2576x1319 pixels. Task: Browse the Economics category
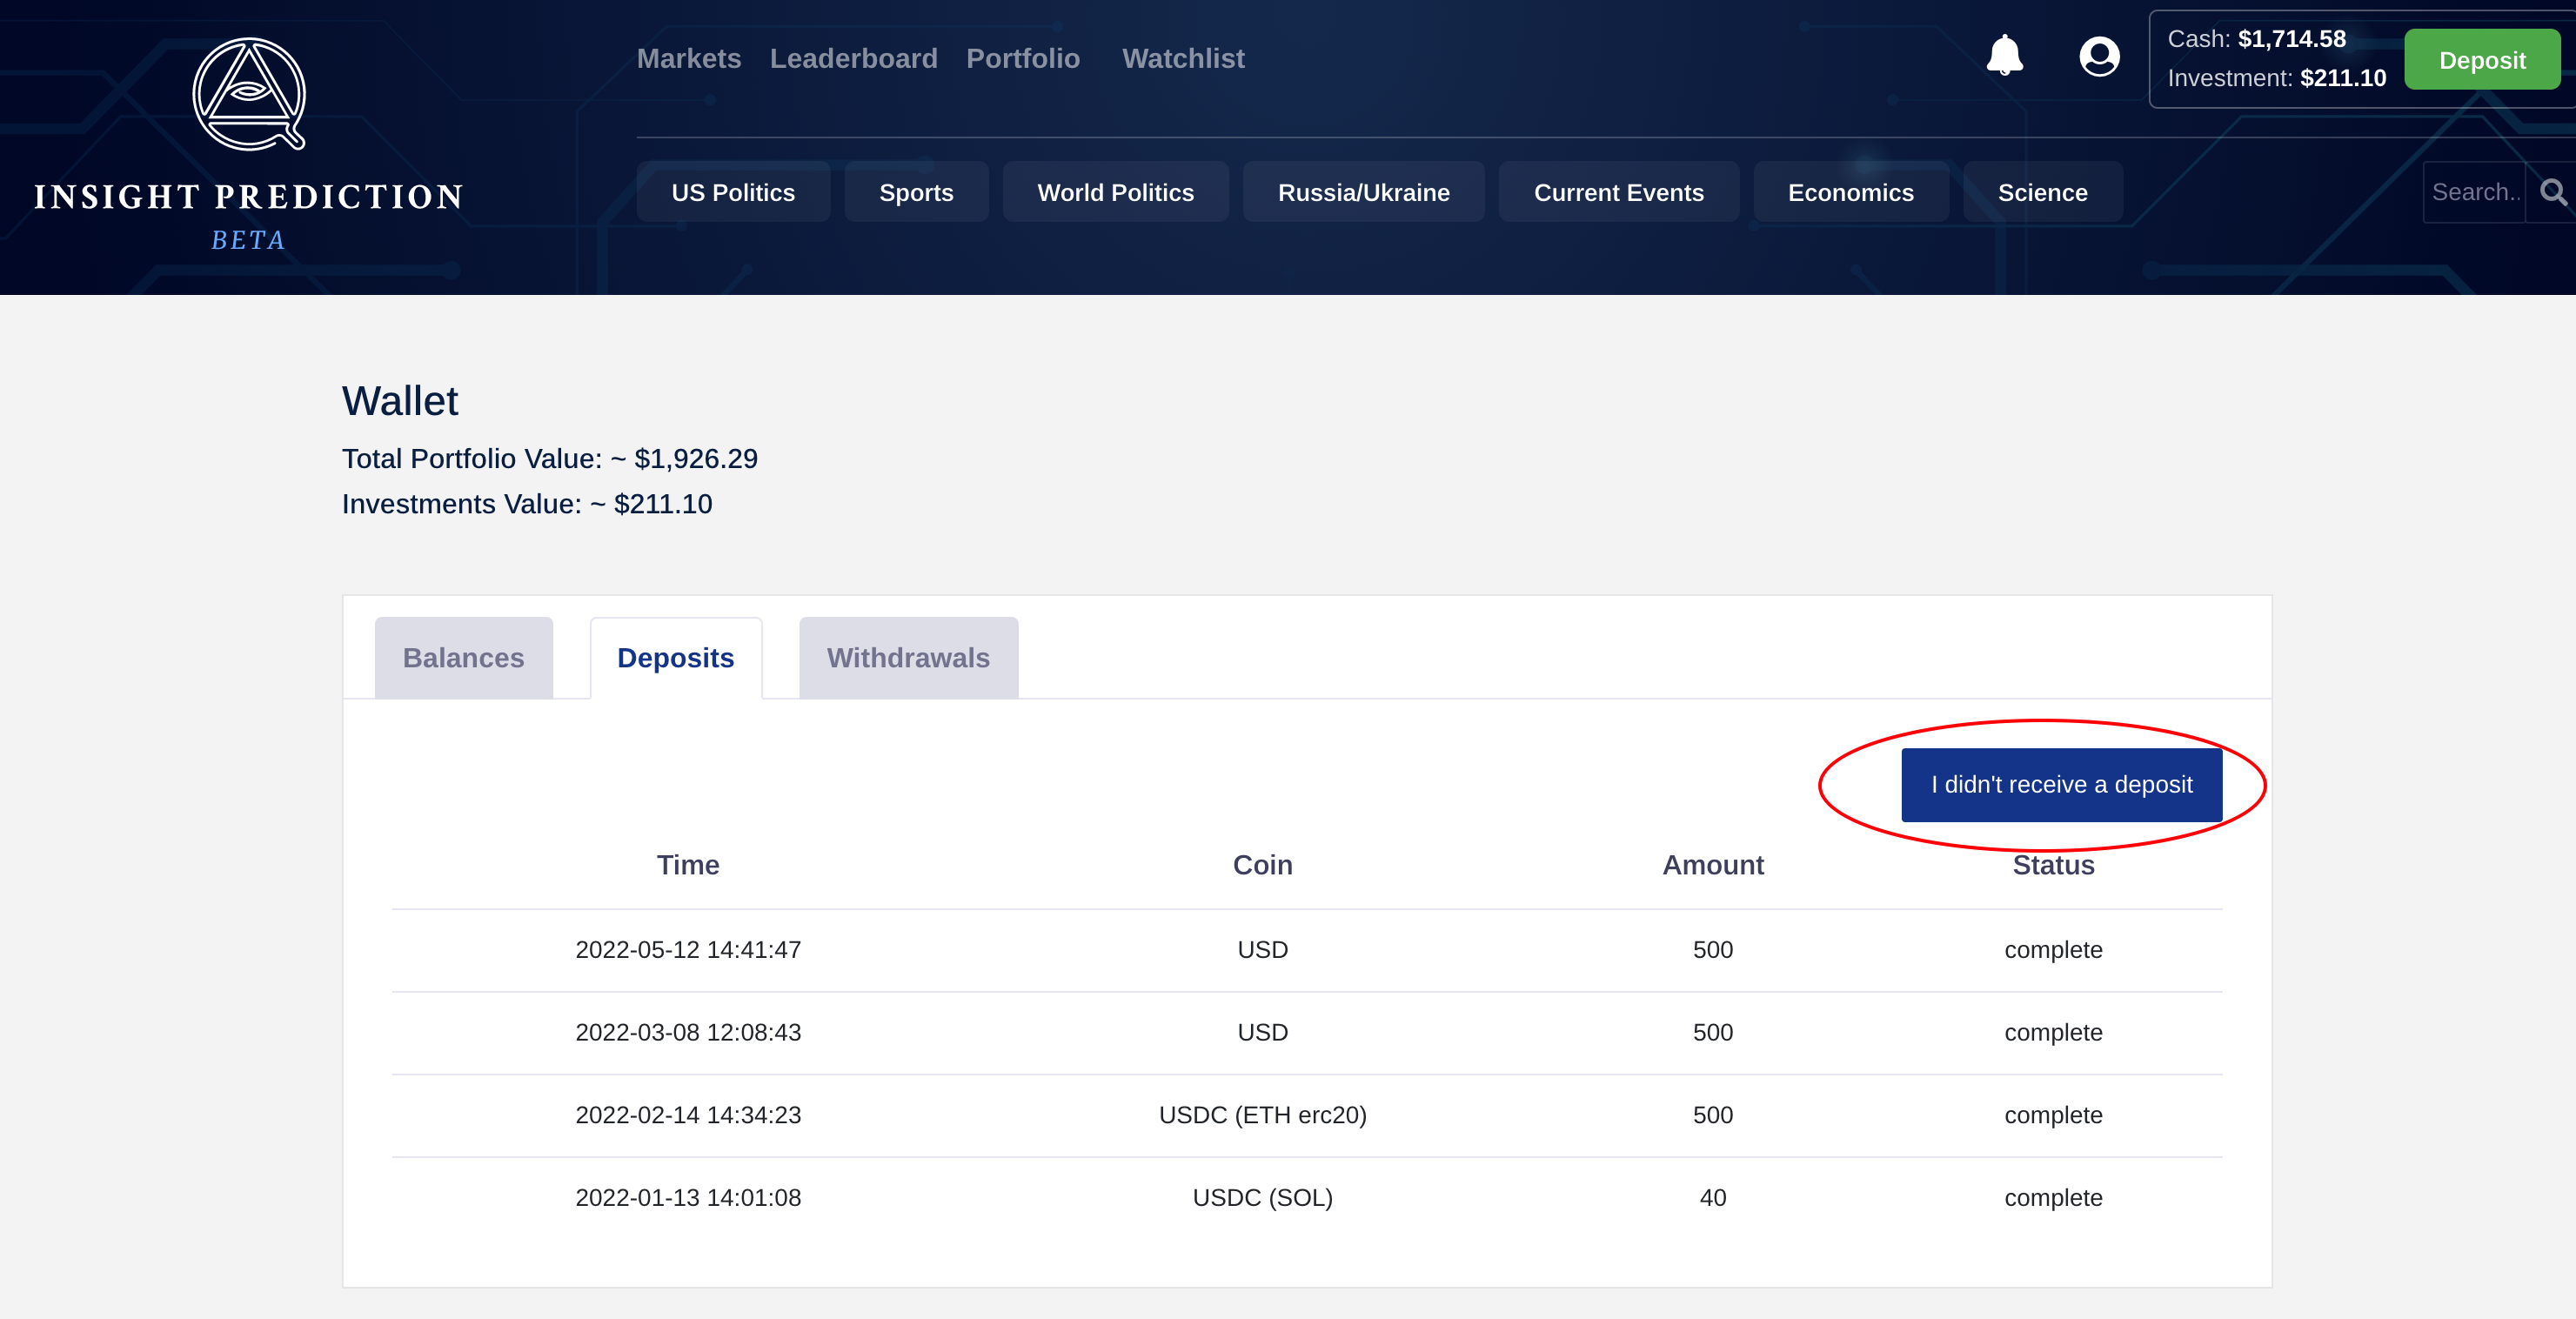1850,192
